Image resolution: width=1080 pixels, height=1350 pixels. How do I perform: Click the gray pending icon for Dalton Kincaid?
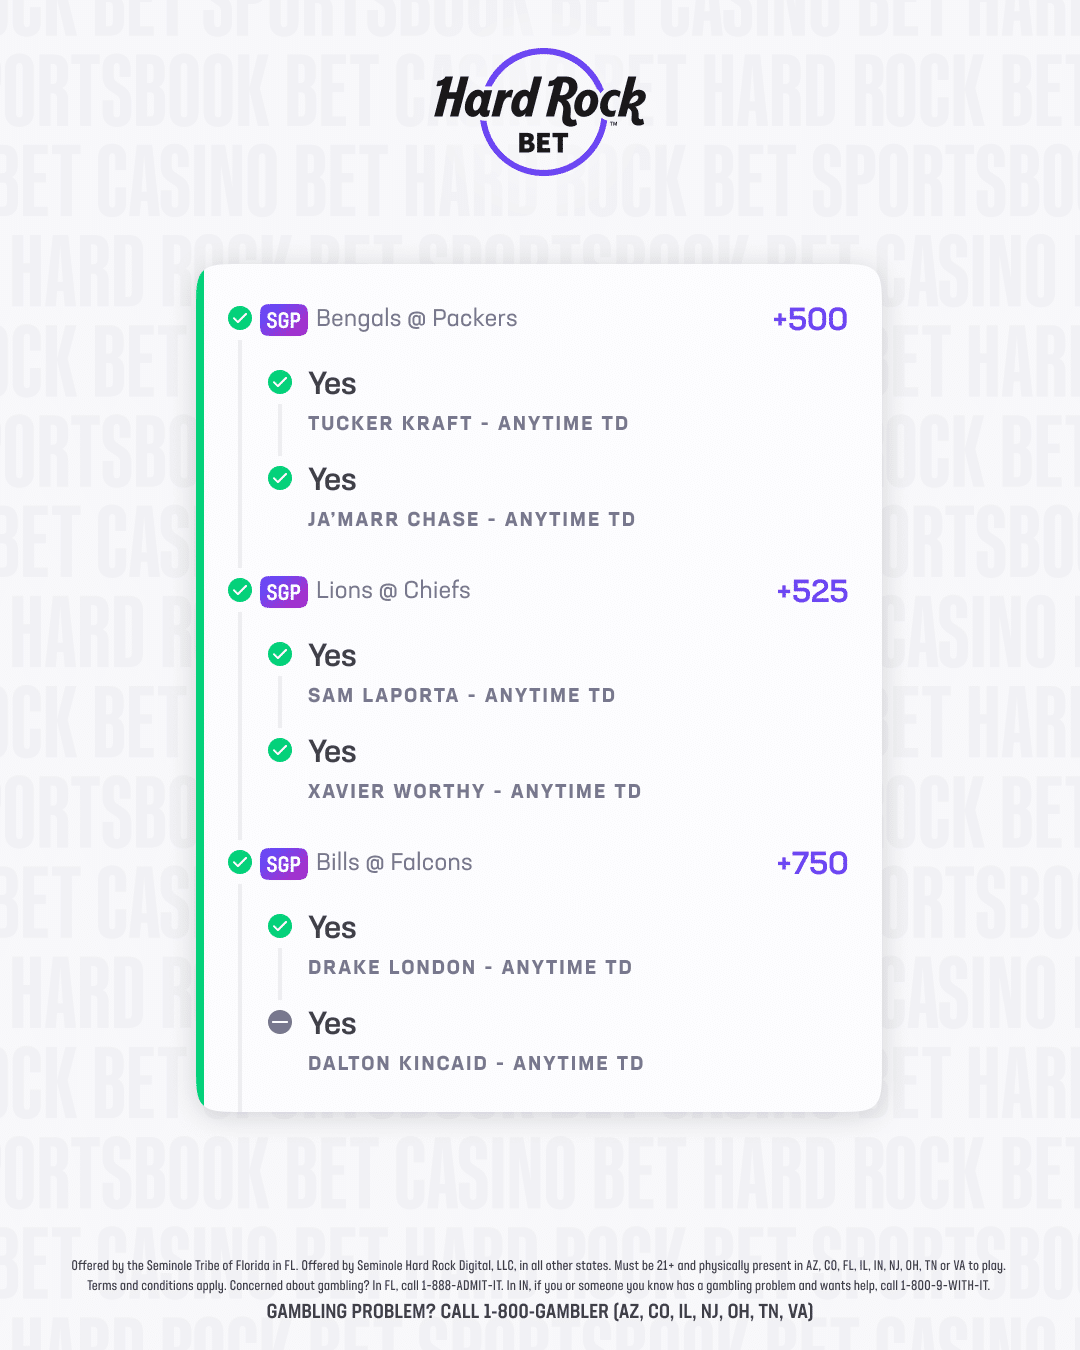[x=280, y=1022]
